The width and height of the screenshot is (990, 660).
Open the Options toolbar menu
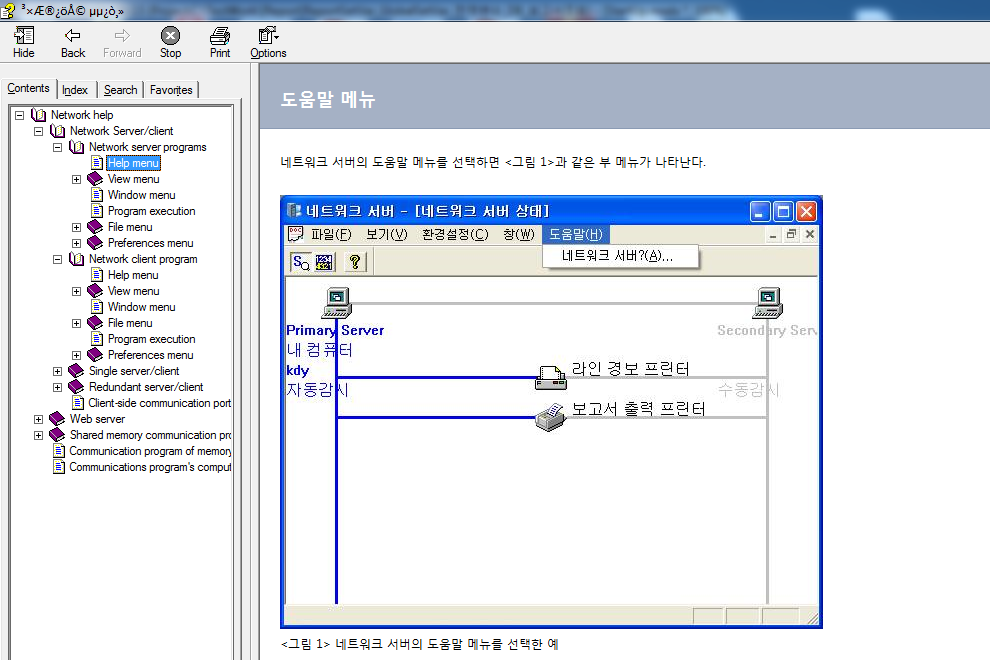[x=268, y=42]
